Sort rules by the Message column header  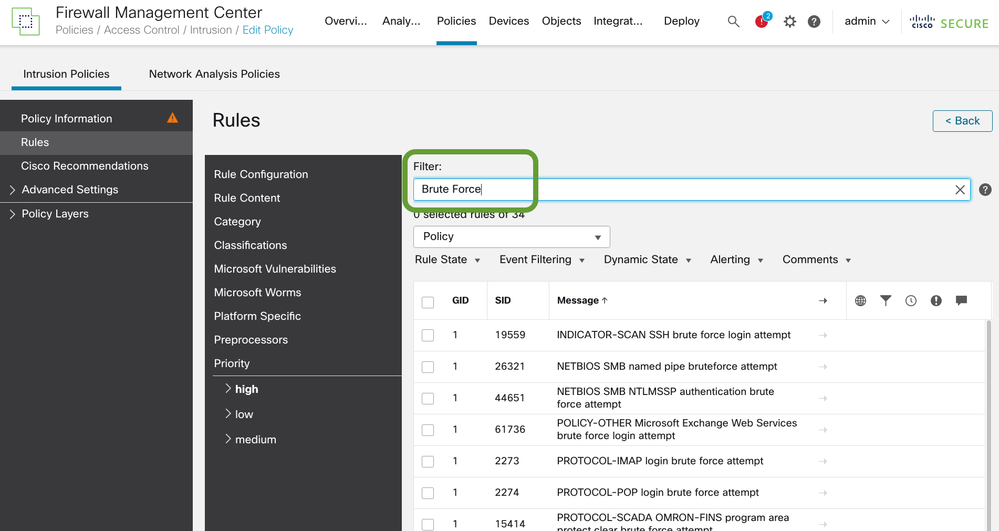582,301
